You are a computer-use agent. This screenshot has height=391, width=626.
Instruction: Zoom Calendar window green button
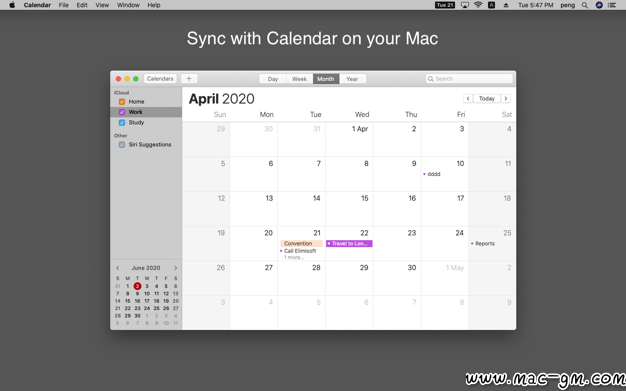pyautogui.click(x=136, y=79)
